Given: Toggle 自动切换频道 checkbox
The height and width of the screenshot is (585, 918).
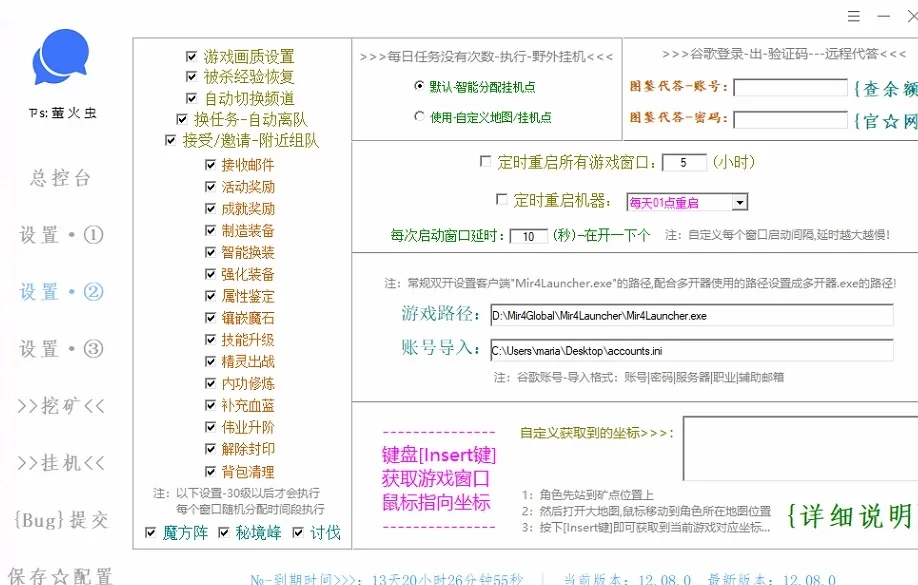Looking at the screenshot, I should coord(191,98).
